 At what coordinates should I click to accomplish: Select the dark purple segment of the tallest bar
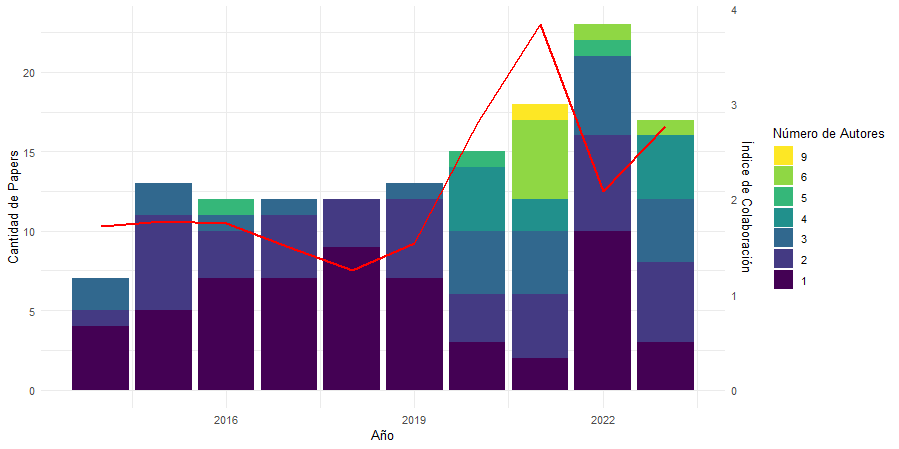[602, 310]
